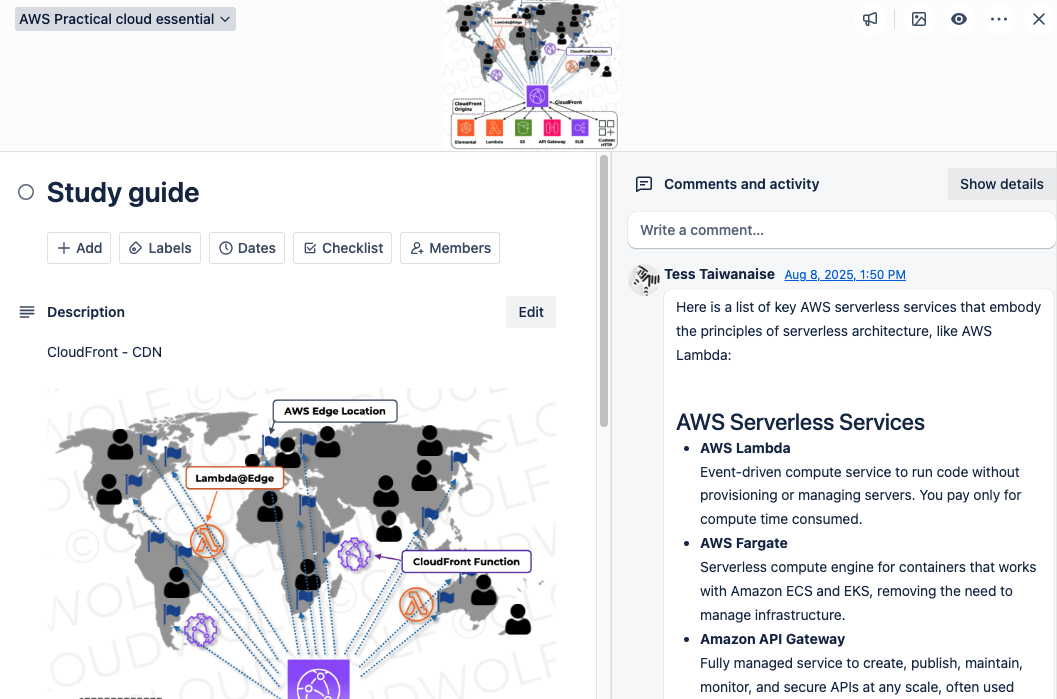Click the Comments and activity icon
This screenshot has width=1057, height=699.
pyautogui.click(x=644, y=184)
